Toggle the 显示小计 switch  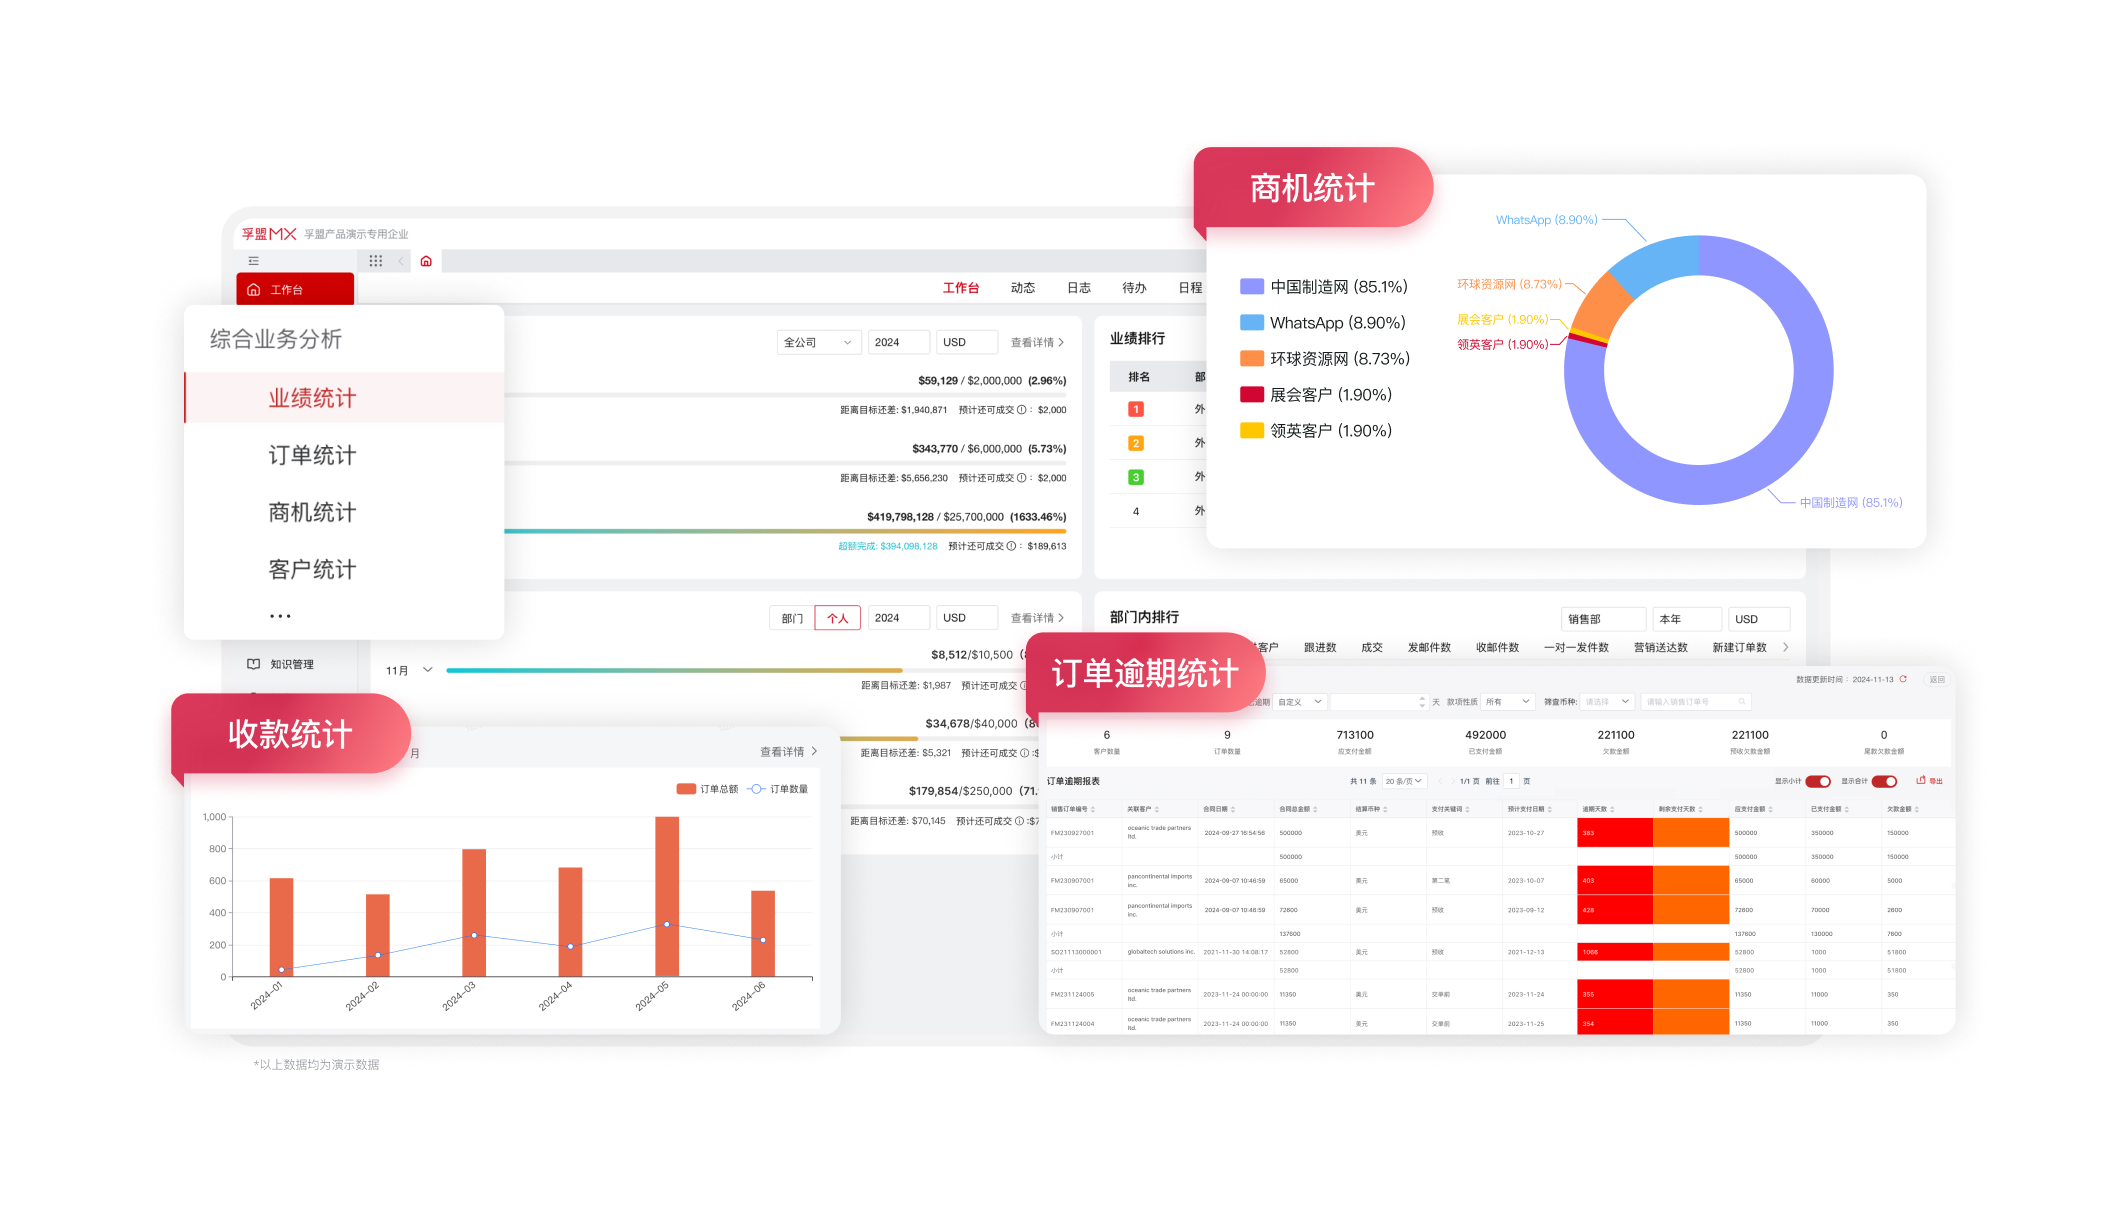[1817, 781]
